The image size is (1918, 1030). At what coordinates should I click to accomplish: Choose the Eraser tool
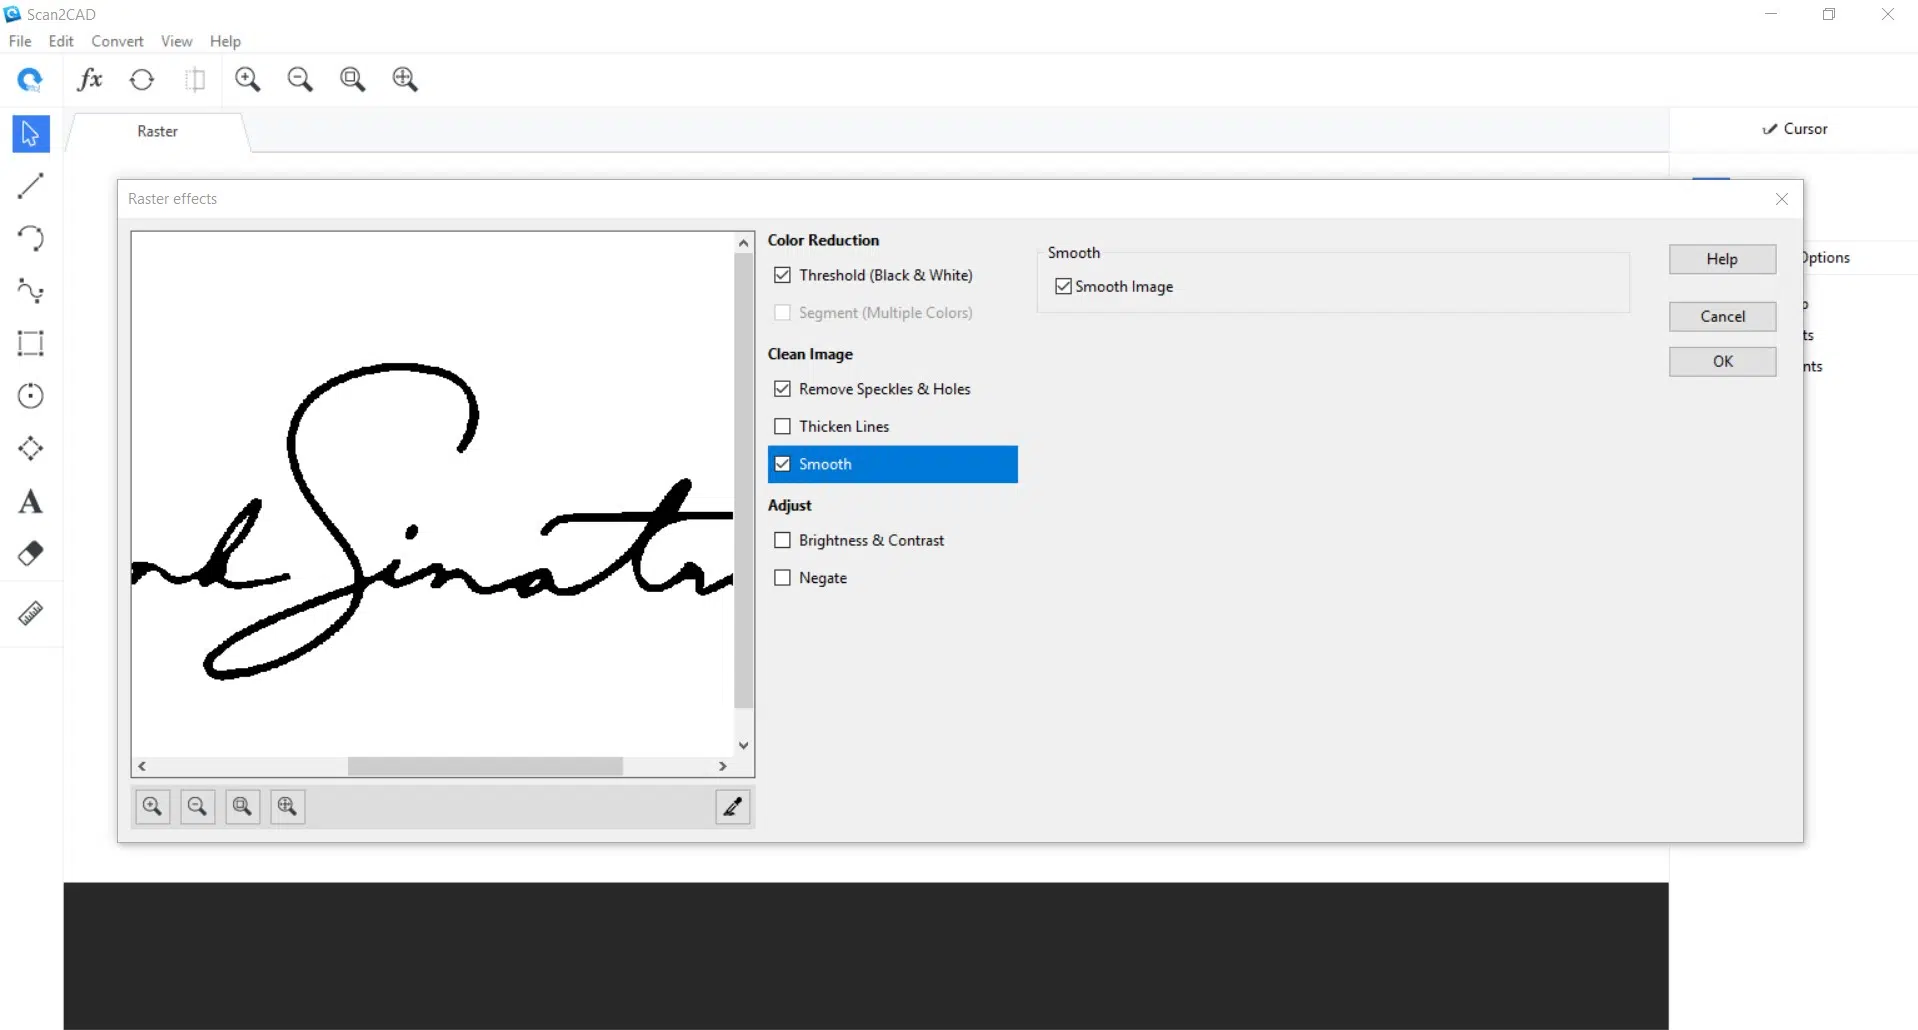pyautogui.click(x=30, y=553)
